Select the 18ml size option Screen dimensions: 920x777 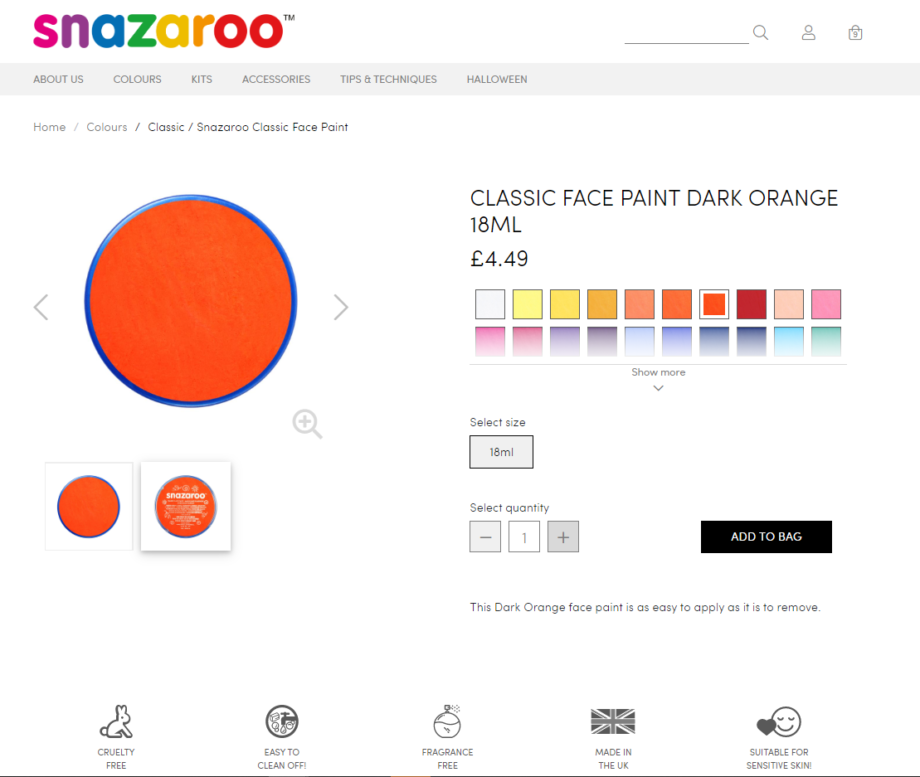[501, 452]
